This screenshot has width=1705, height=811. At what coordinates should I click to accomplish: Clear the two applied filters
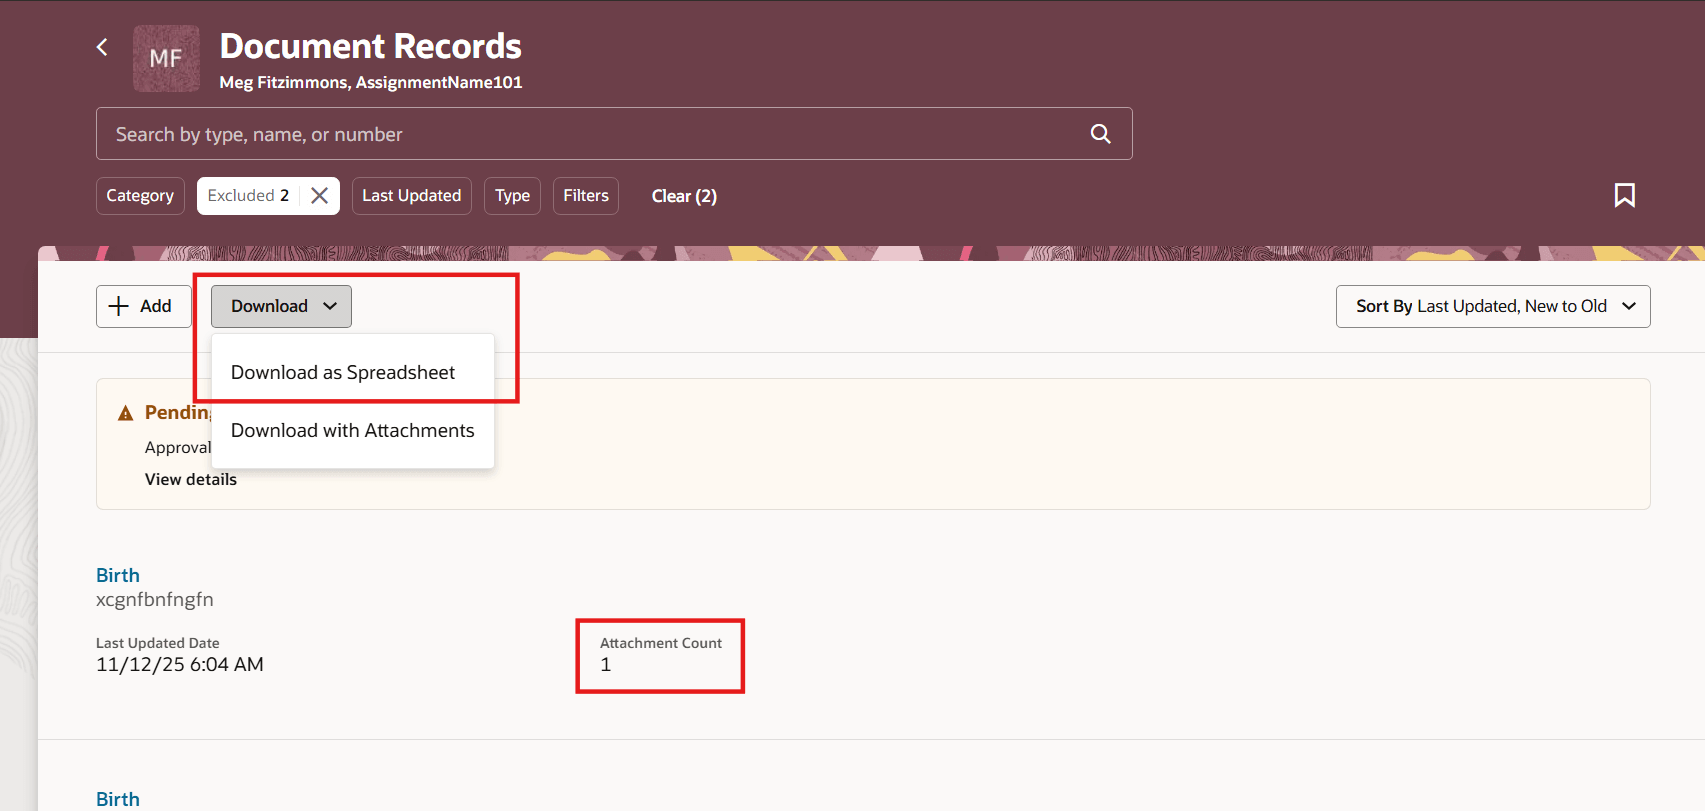point(684,196)
